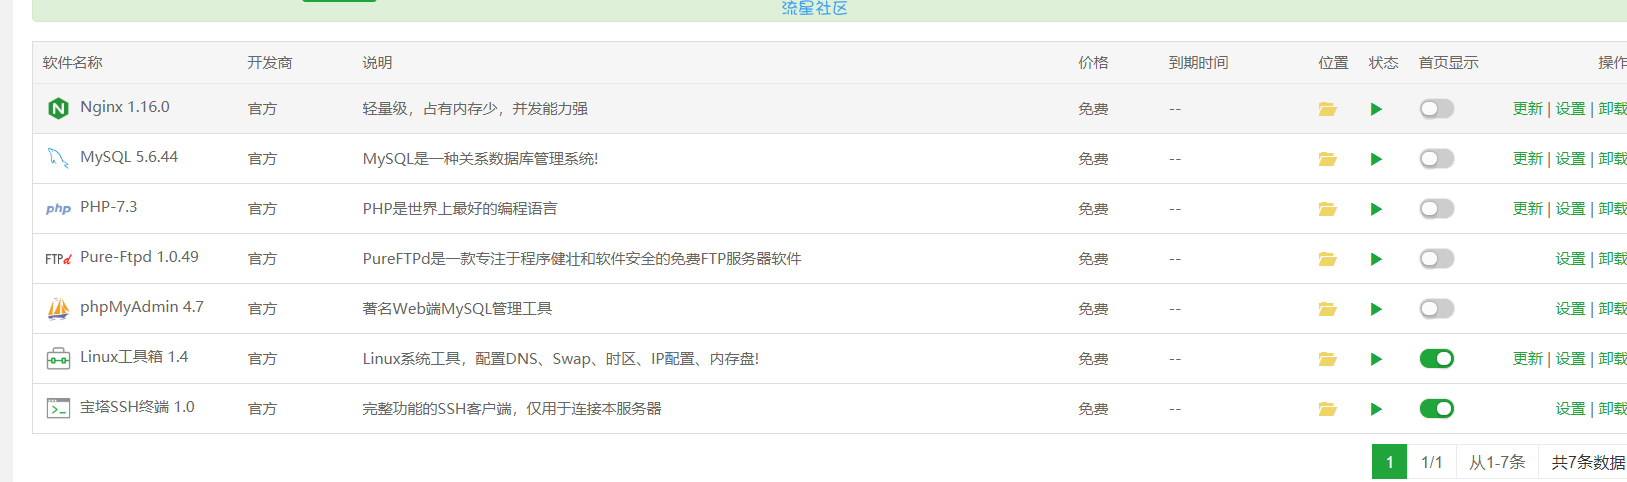Image resolution: width=1627 pixels, height=482 pixels.
Task: Open the phpMyAdmin folder location icon
Action: (1327, 309)
